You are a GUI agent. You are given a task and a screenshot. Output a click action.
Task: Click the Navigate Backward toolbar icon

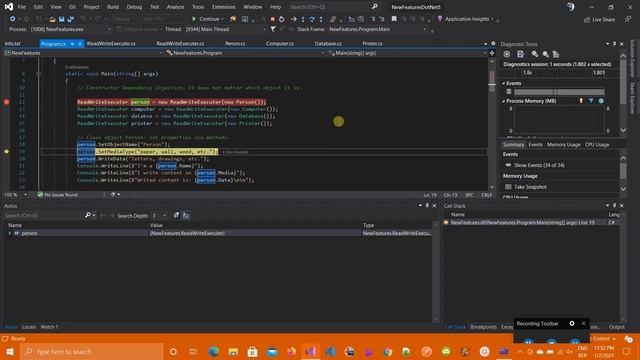point(13,19)
